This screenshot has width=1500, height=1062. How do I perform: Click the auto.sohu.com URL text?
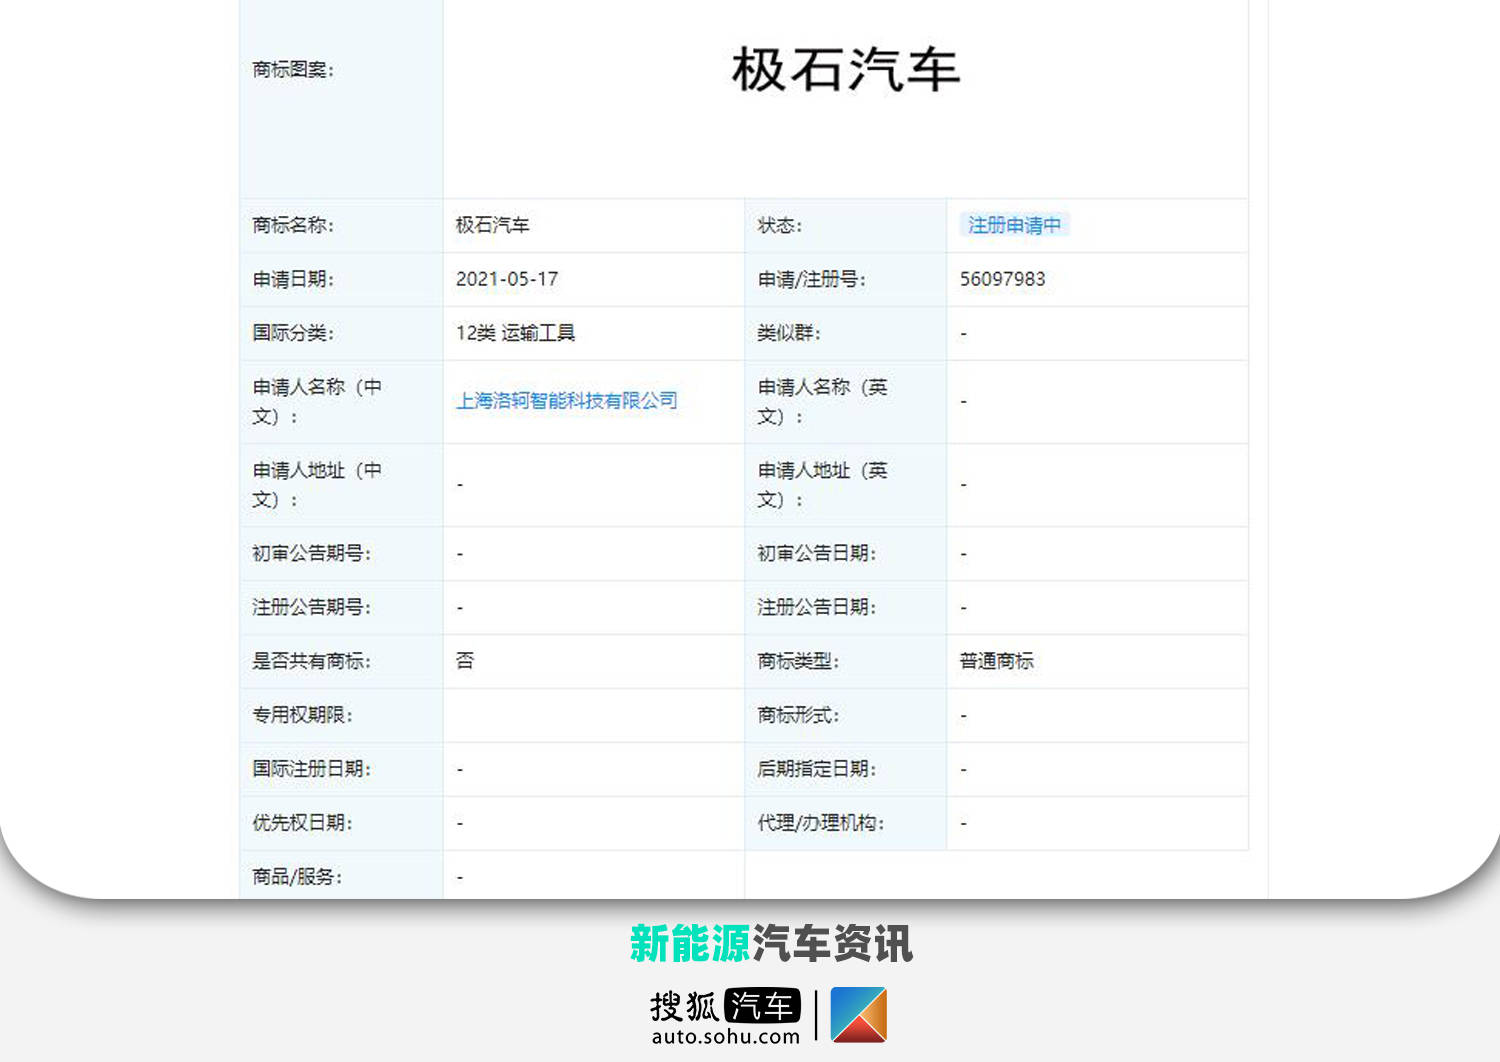tap(726, 1036)
